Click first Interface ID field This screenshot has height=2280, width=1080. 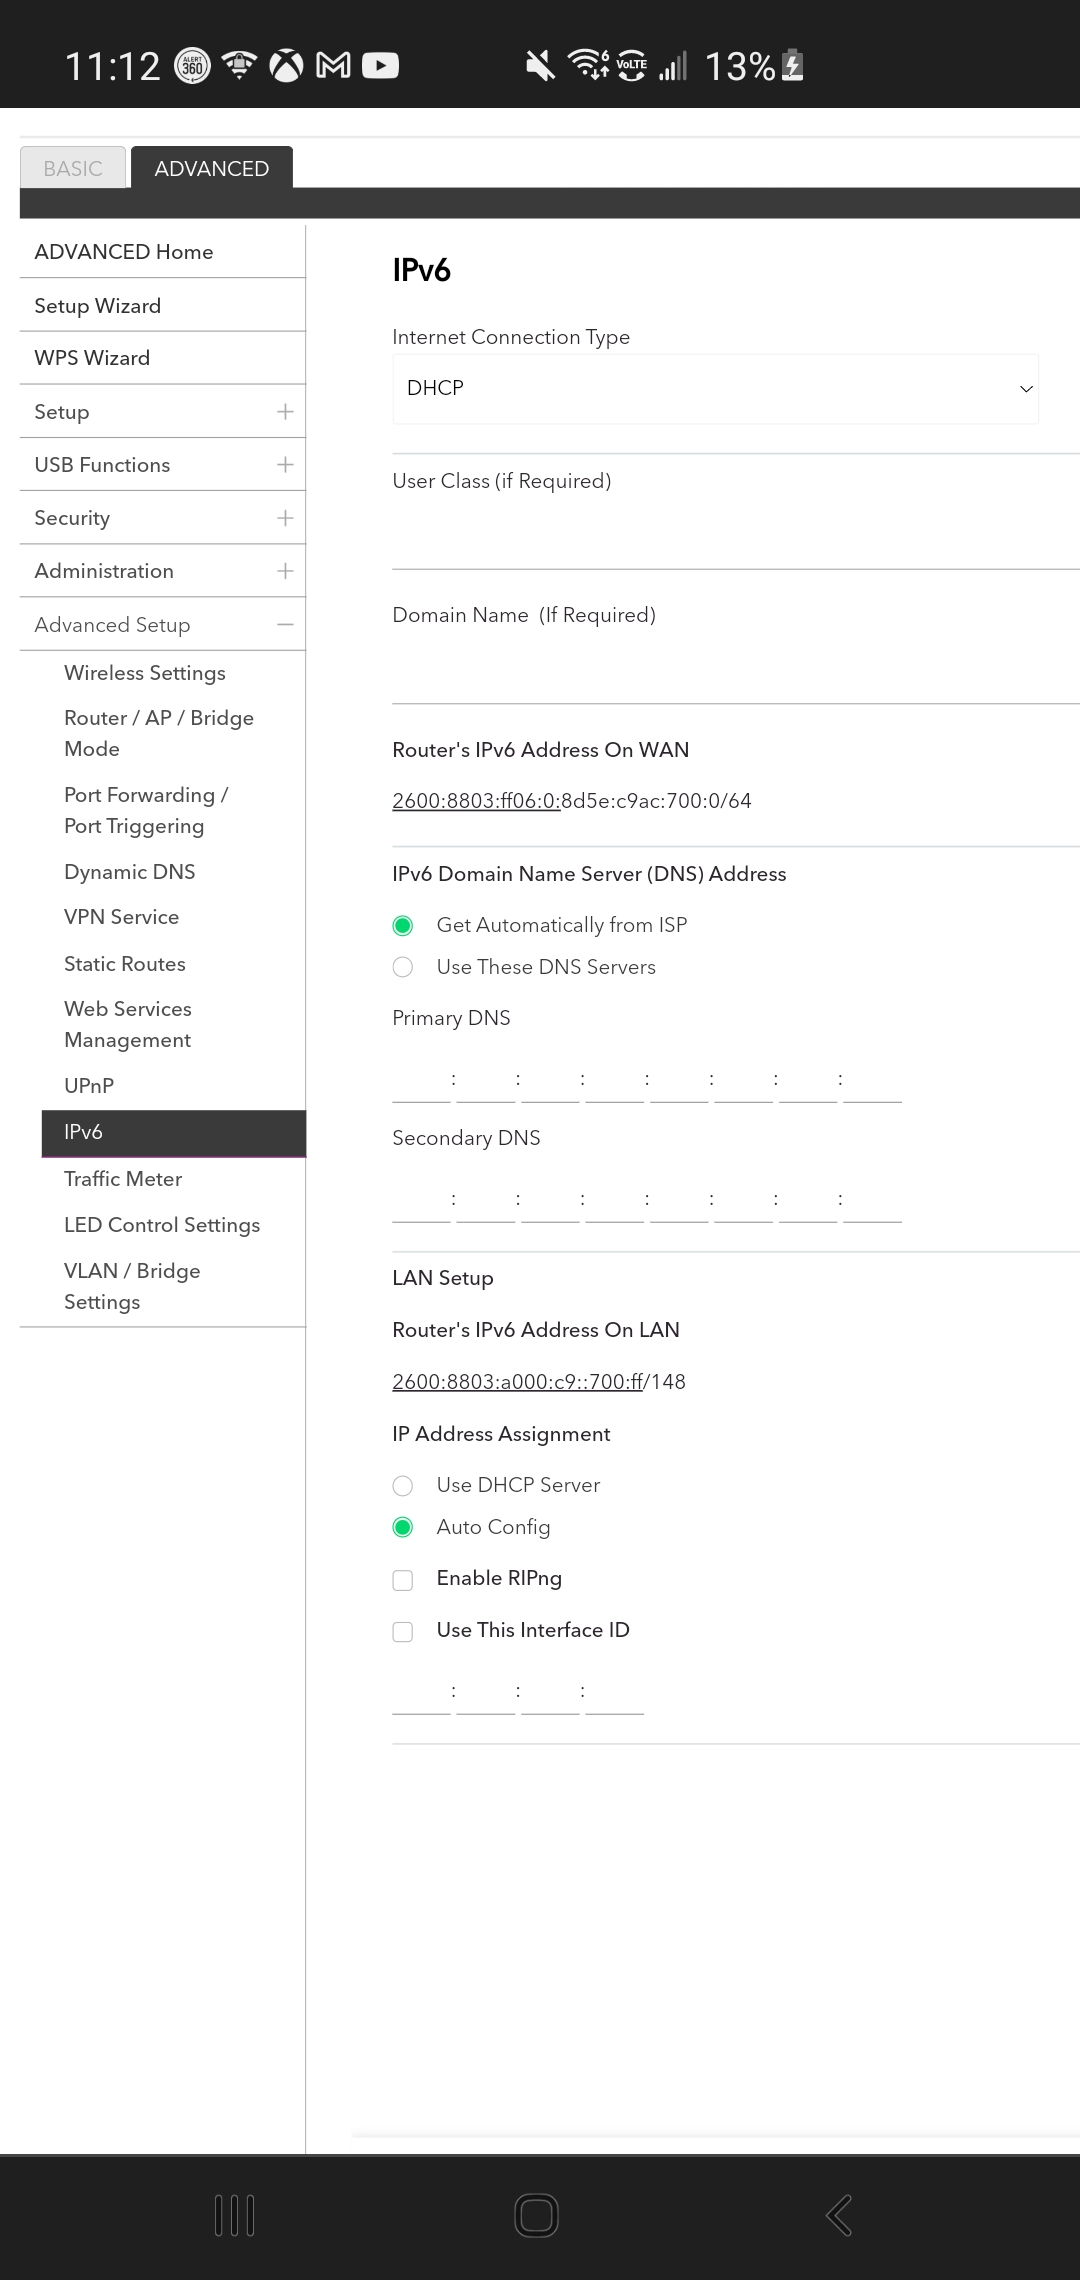(x=421, y=1692)
